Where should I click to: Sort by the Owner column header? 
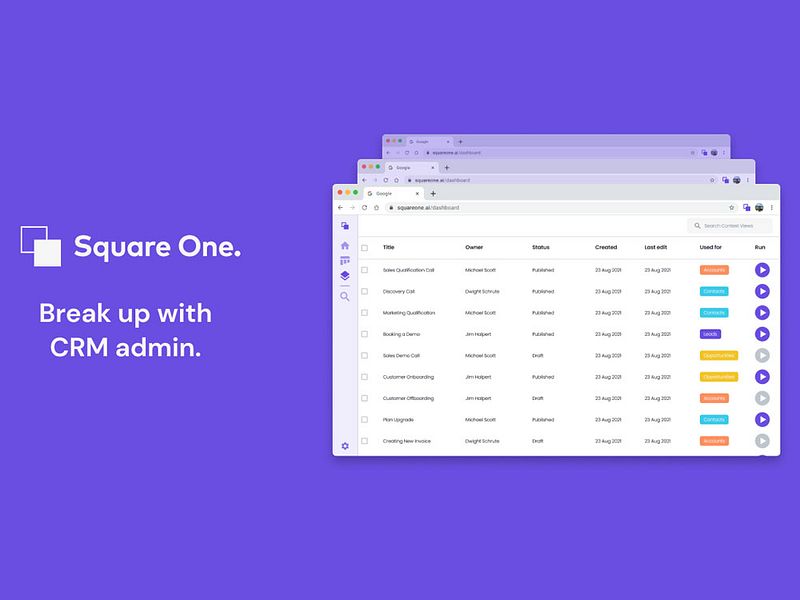click(x=474, y=247)
